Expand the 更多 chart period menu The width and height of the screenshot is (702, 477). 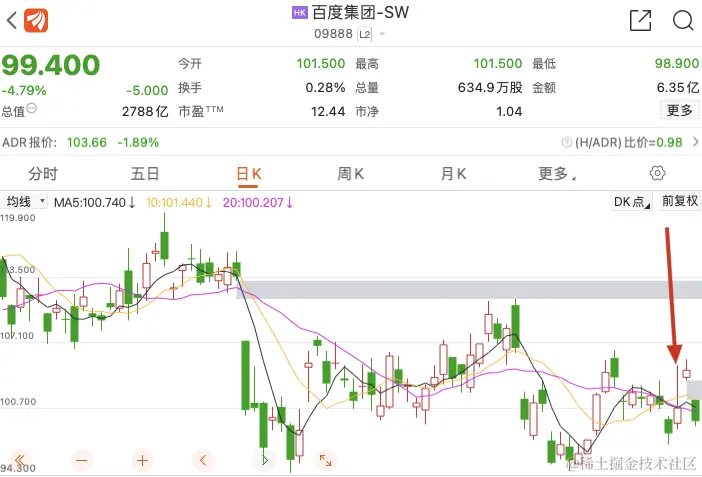[556, 174]
